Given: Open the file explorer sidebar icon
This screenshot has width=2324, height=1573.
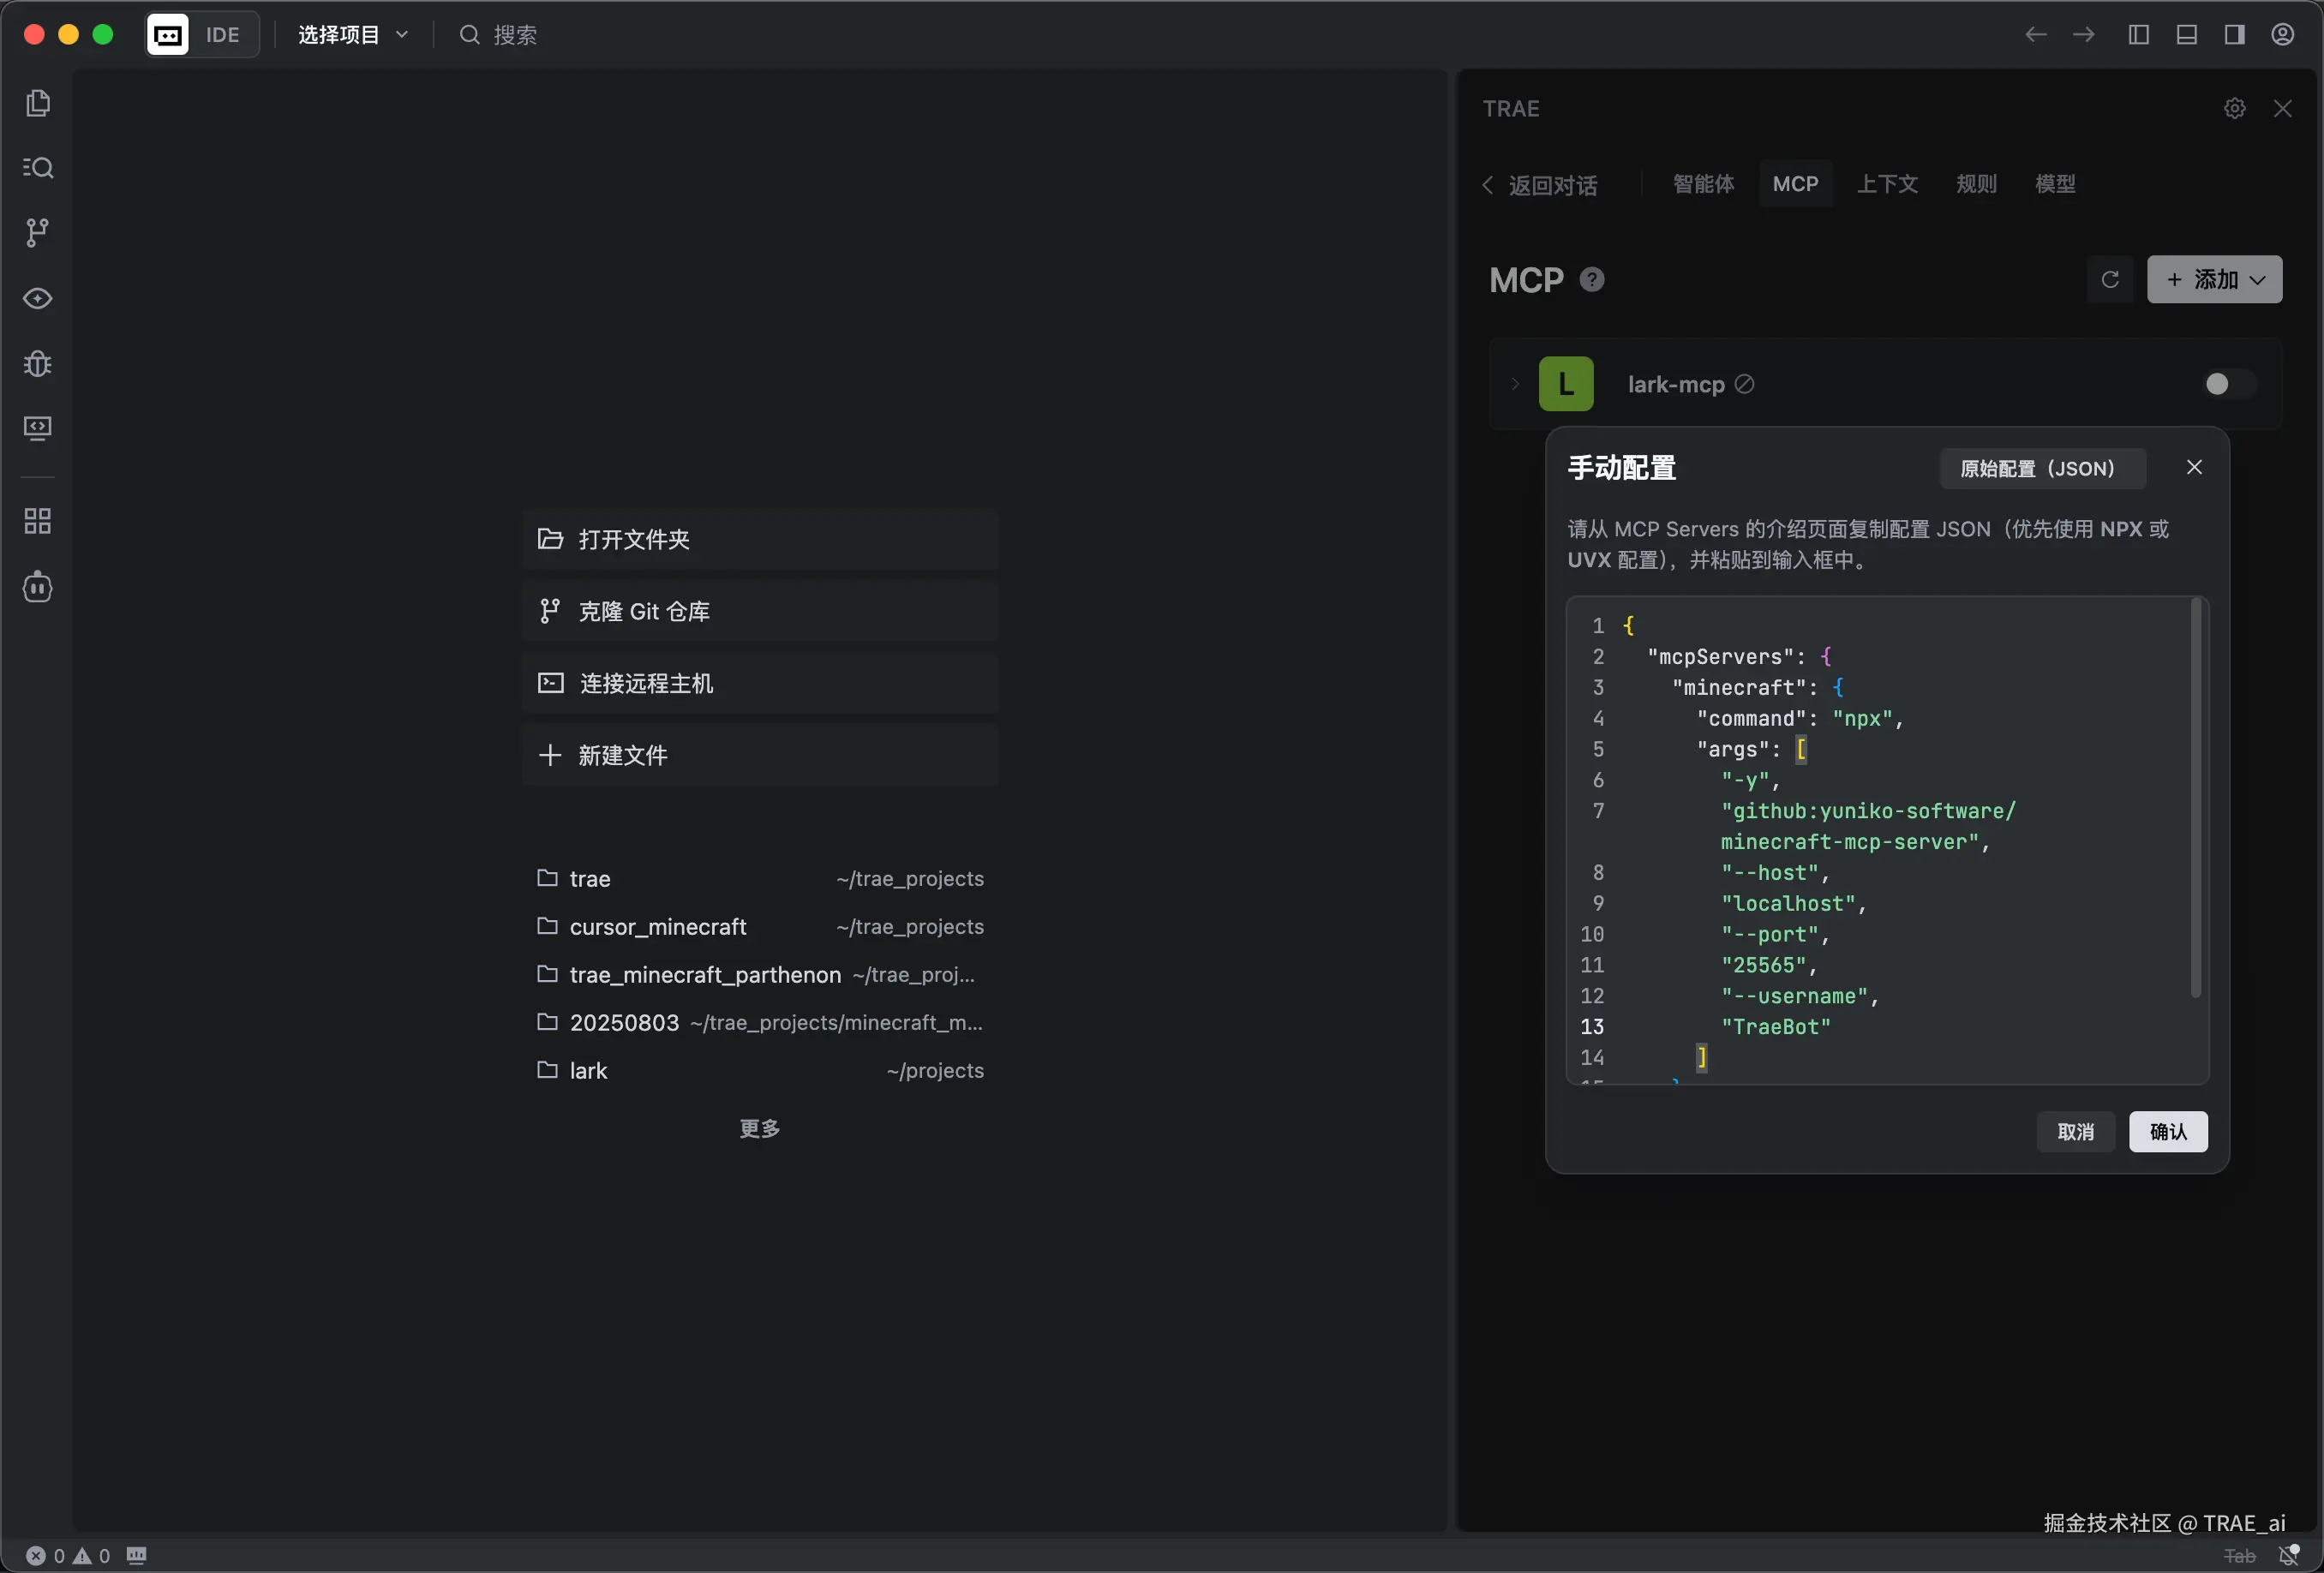Looking at the screenshot, I should click(x=38, y=104).
